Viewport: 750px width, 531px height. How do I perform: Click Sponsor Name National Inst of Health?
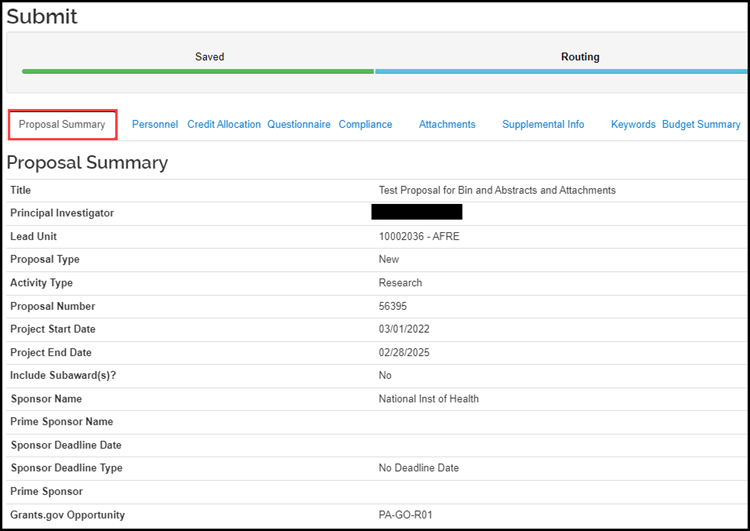point(428,399)
